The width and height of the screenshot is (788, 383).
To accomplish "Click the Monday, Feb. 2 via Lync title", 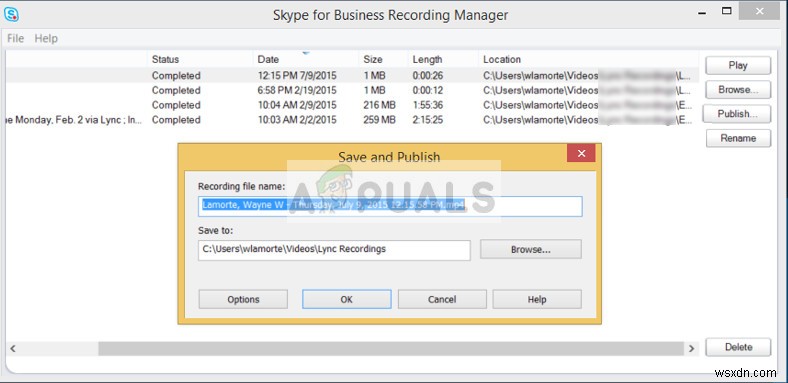I will pyautogui.click(x=73, y=120).
